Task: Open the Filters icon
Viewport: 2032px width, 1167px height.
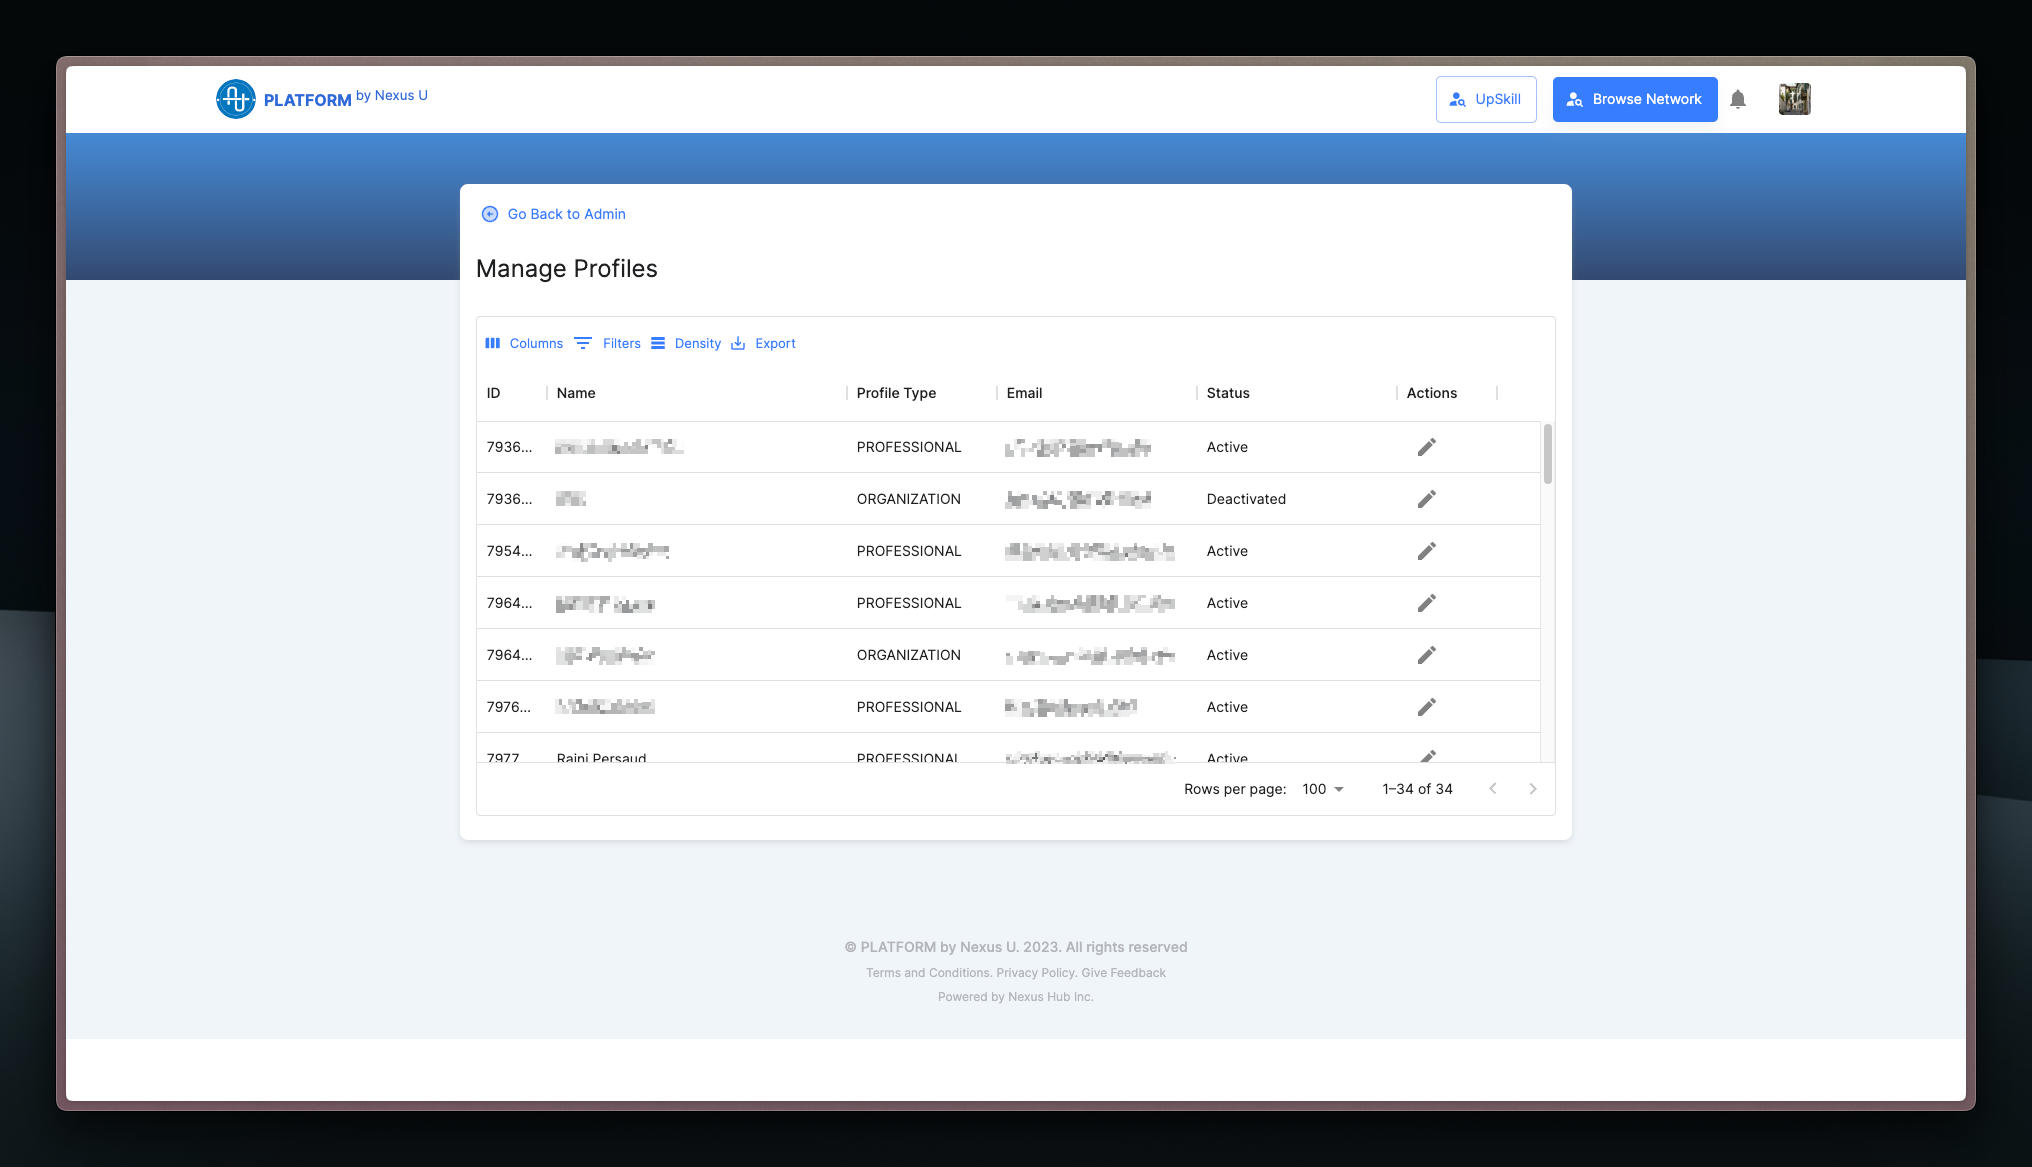Action: tap(583, 343)
